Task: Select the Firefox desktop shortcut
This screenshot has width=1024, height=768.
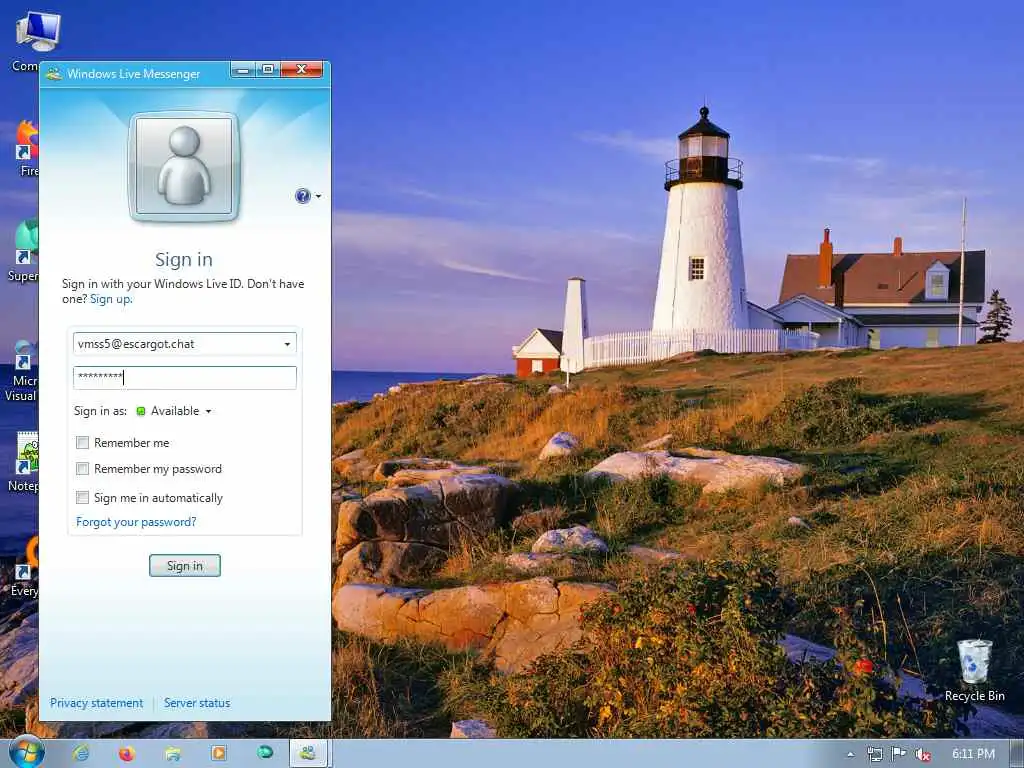Action: 27,148
